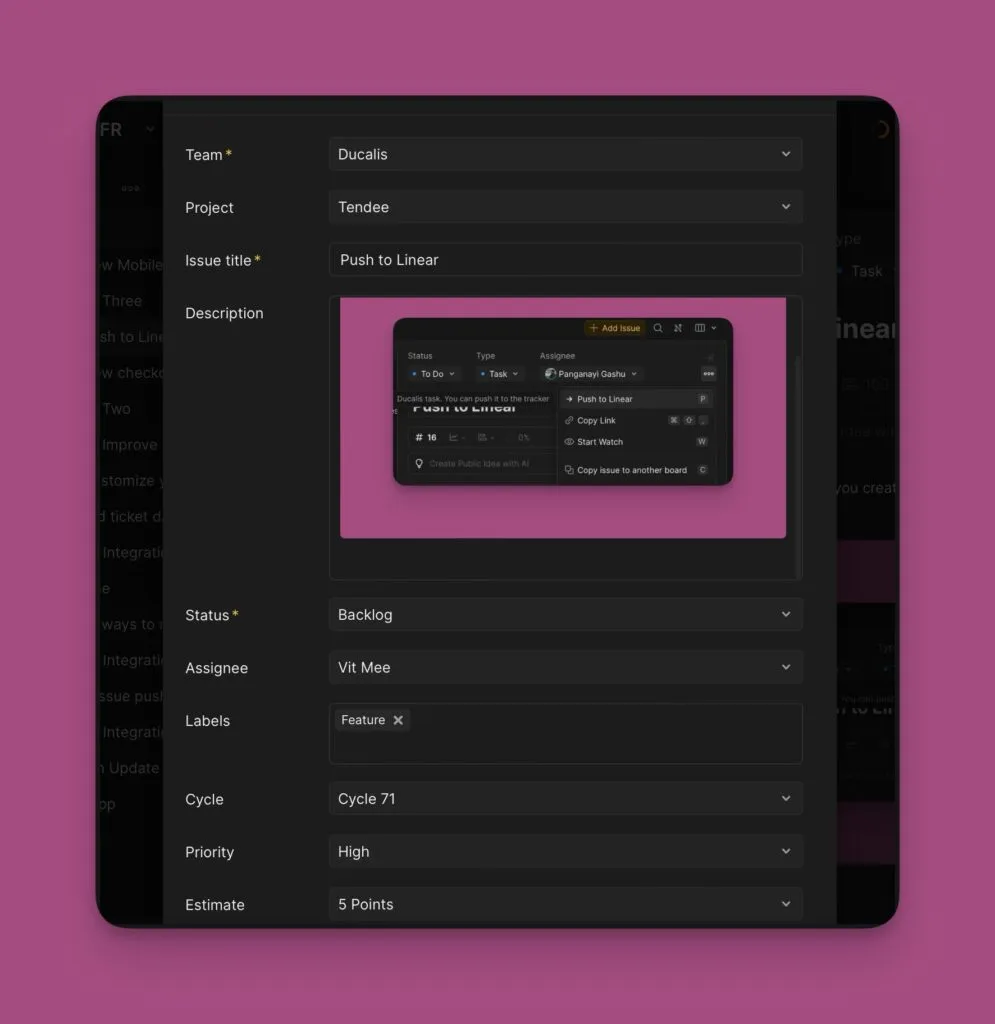This screenshot has height=1024, width=995.
Task: Click Panganayi Gashu's avatar icon
Action: coord(550,374)
